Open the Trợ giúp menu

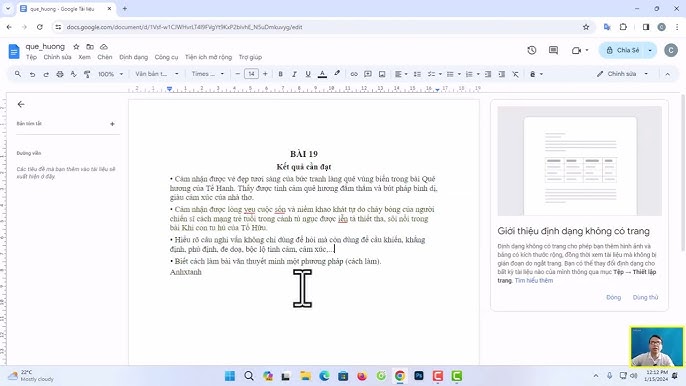click(250, 57)
